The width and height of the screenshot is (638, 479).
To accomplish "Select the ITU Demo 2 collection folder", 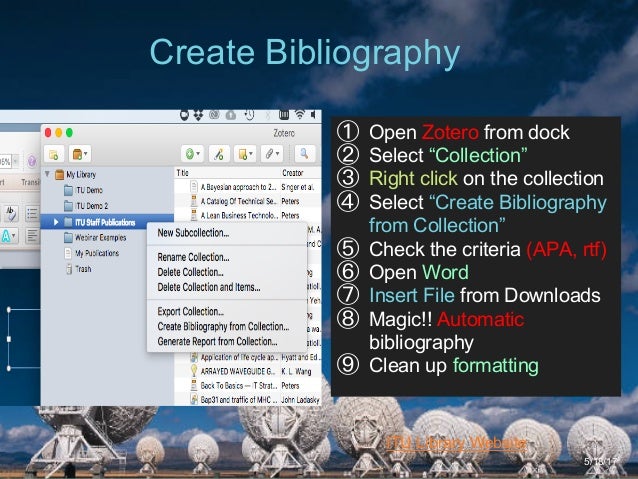I will [86, 206].
